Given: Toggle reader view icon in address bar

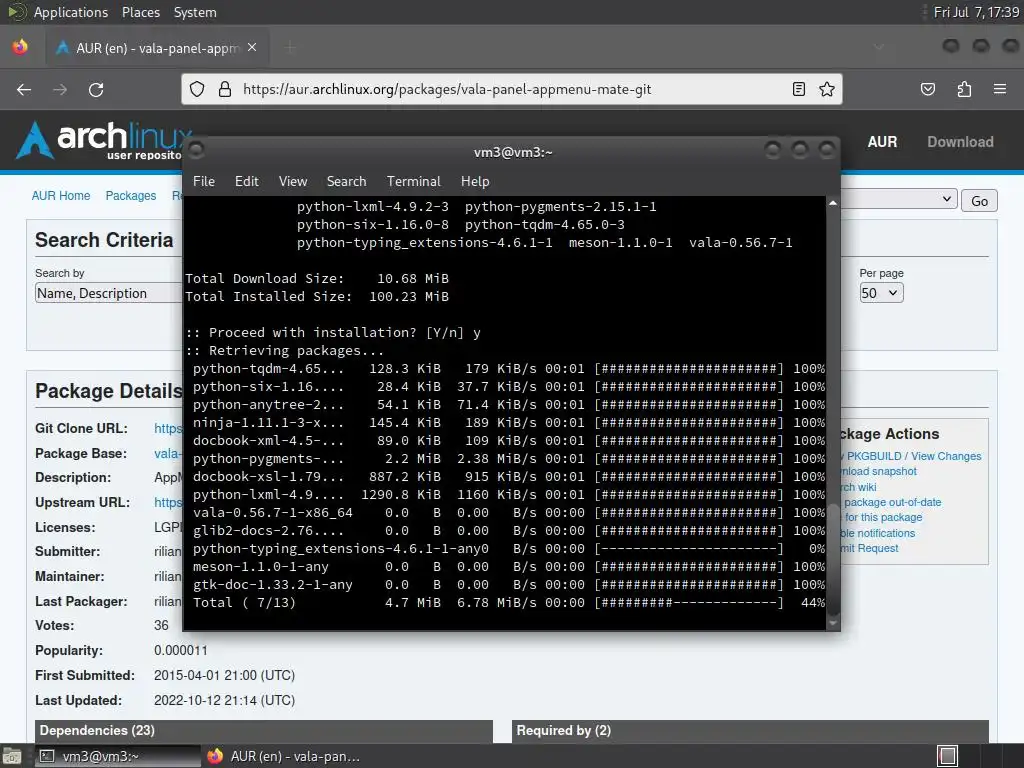Looking at the screenshot, I should [x=799, y=89].
